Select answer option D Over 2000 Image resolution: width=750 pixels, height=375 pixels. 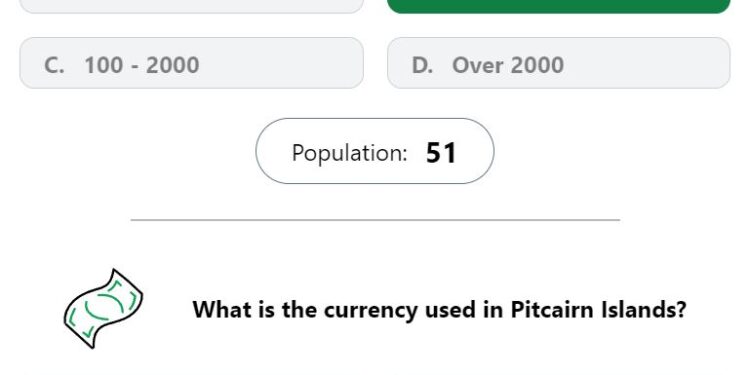coord(559,63)
